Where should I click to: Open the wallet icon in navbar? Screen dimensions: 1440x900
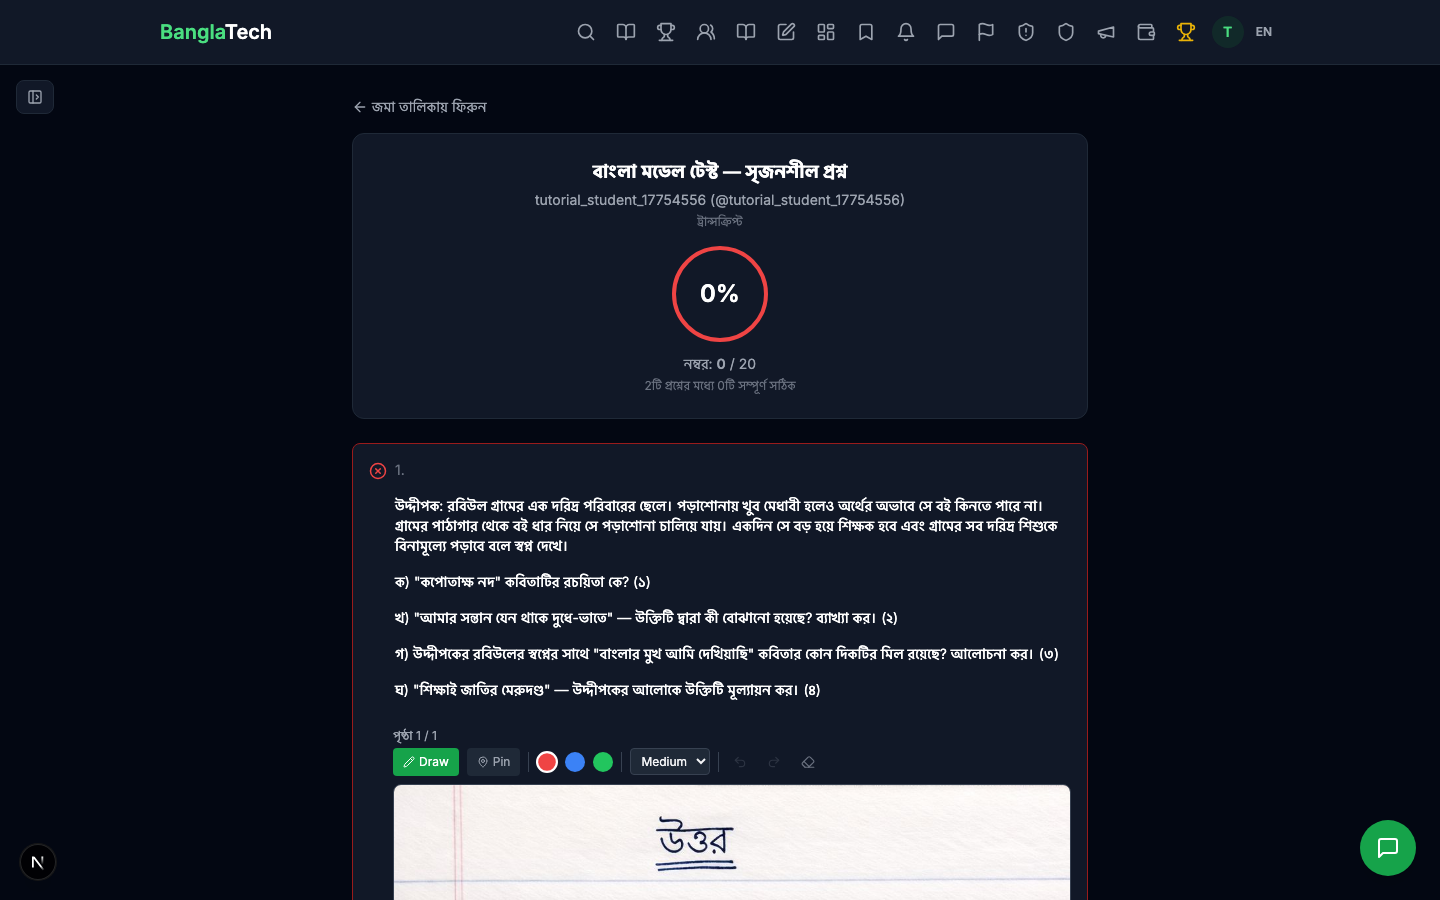click(1146, 32)
